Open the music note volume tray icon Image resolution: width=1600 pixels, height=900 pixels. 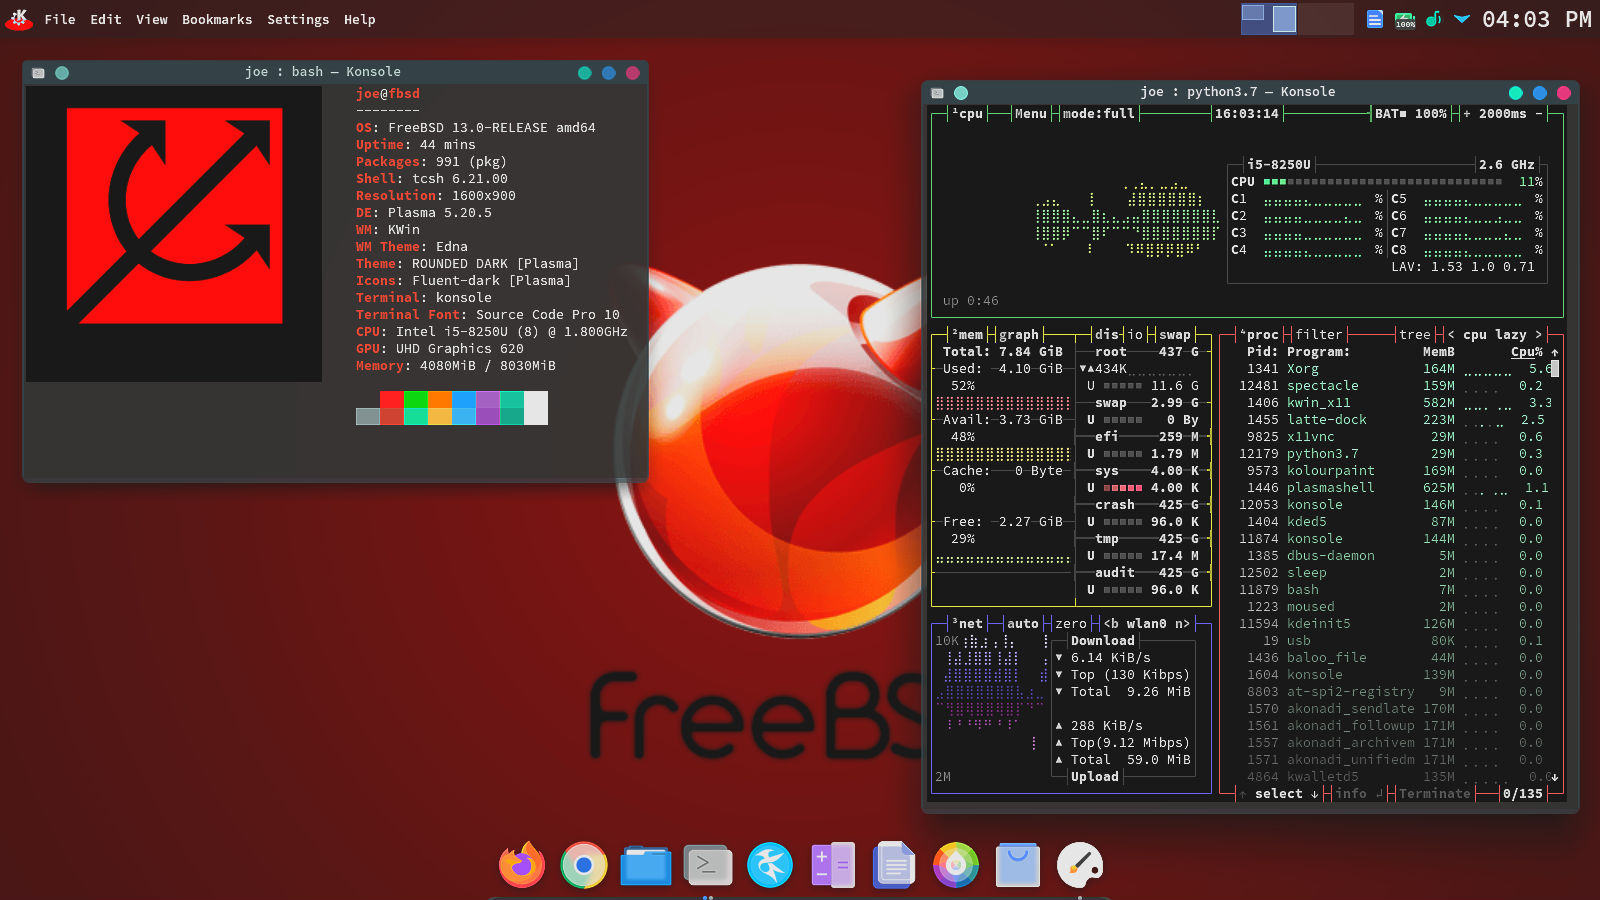tap(1433, 19)
